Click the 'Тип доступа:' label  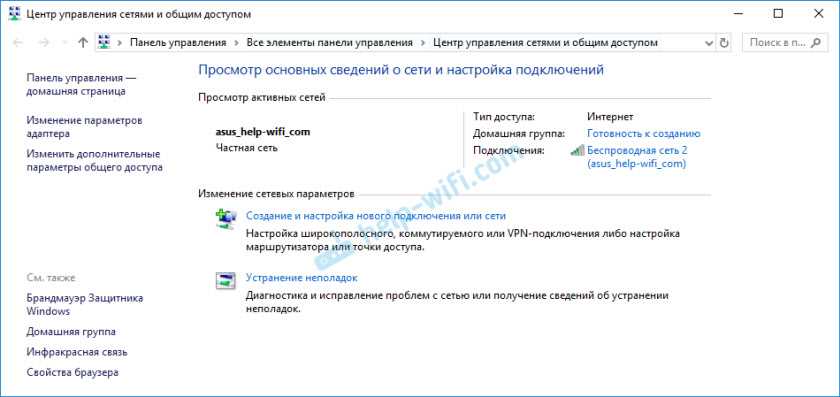pos(504,116)
